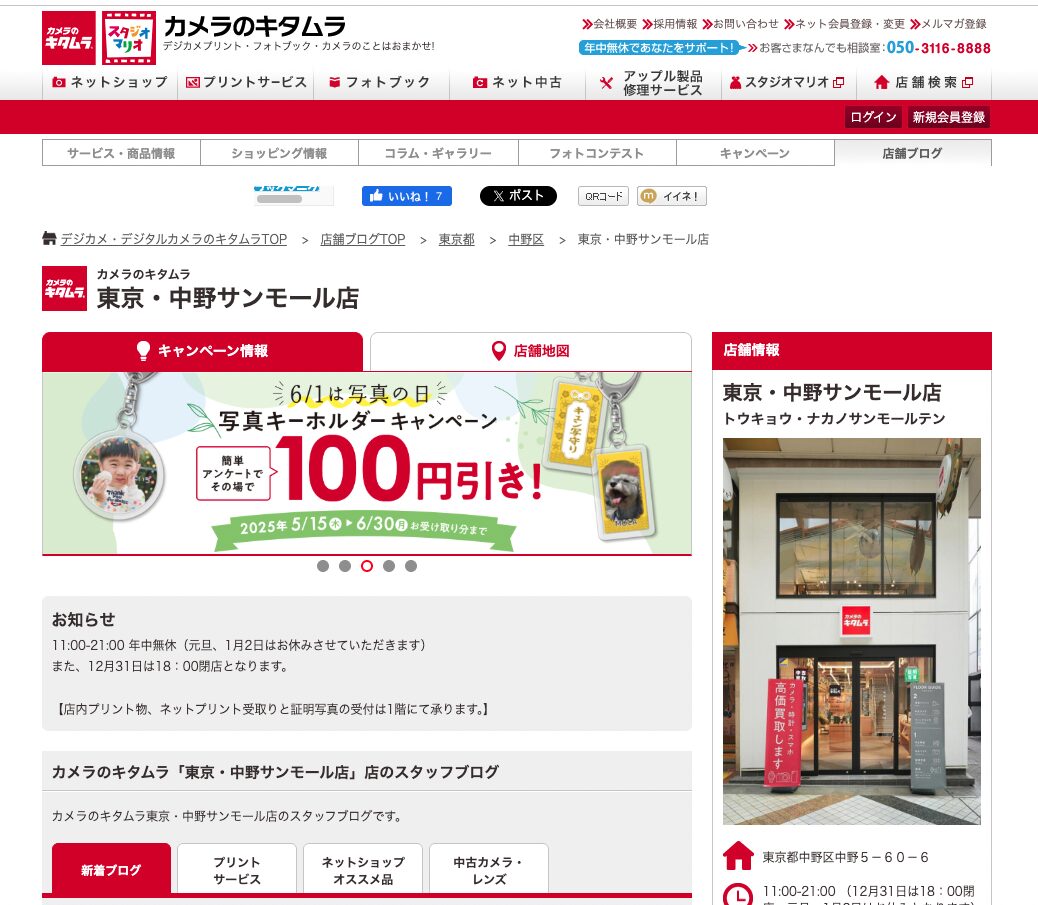1038x905 pixels.
Task: Select フォトコンテスト tab
Action: 597,153
